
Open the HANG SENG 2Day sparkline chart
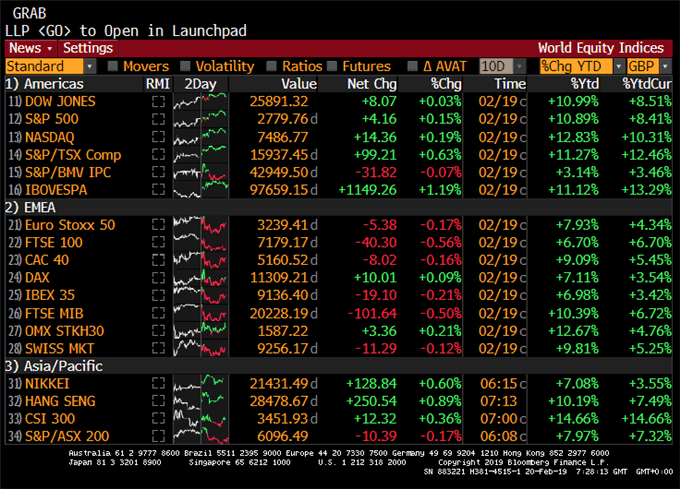click(x=200, y=401)
